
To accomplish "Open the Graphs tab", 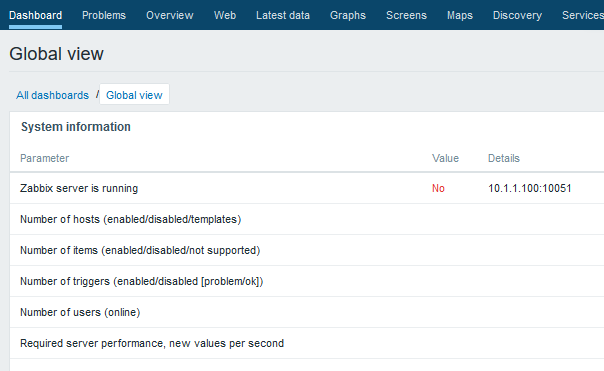I will [348, 15].
